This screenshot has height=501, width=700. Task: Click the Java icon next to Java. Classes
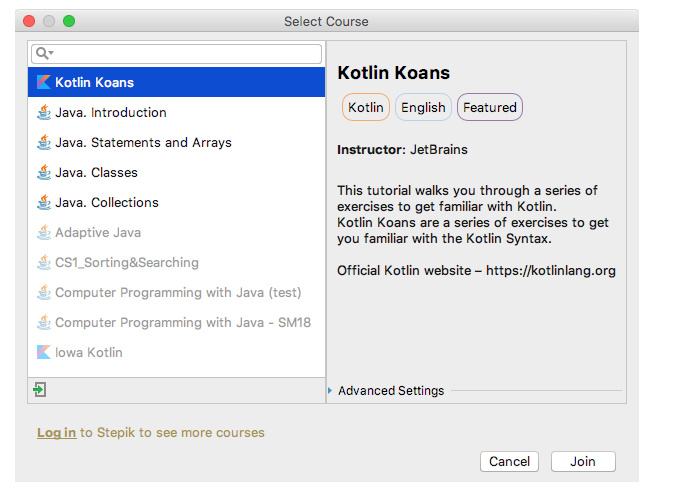(x=43, y=172)
